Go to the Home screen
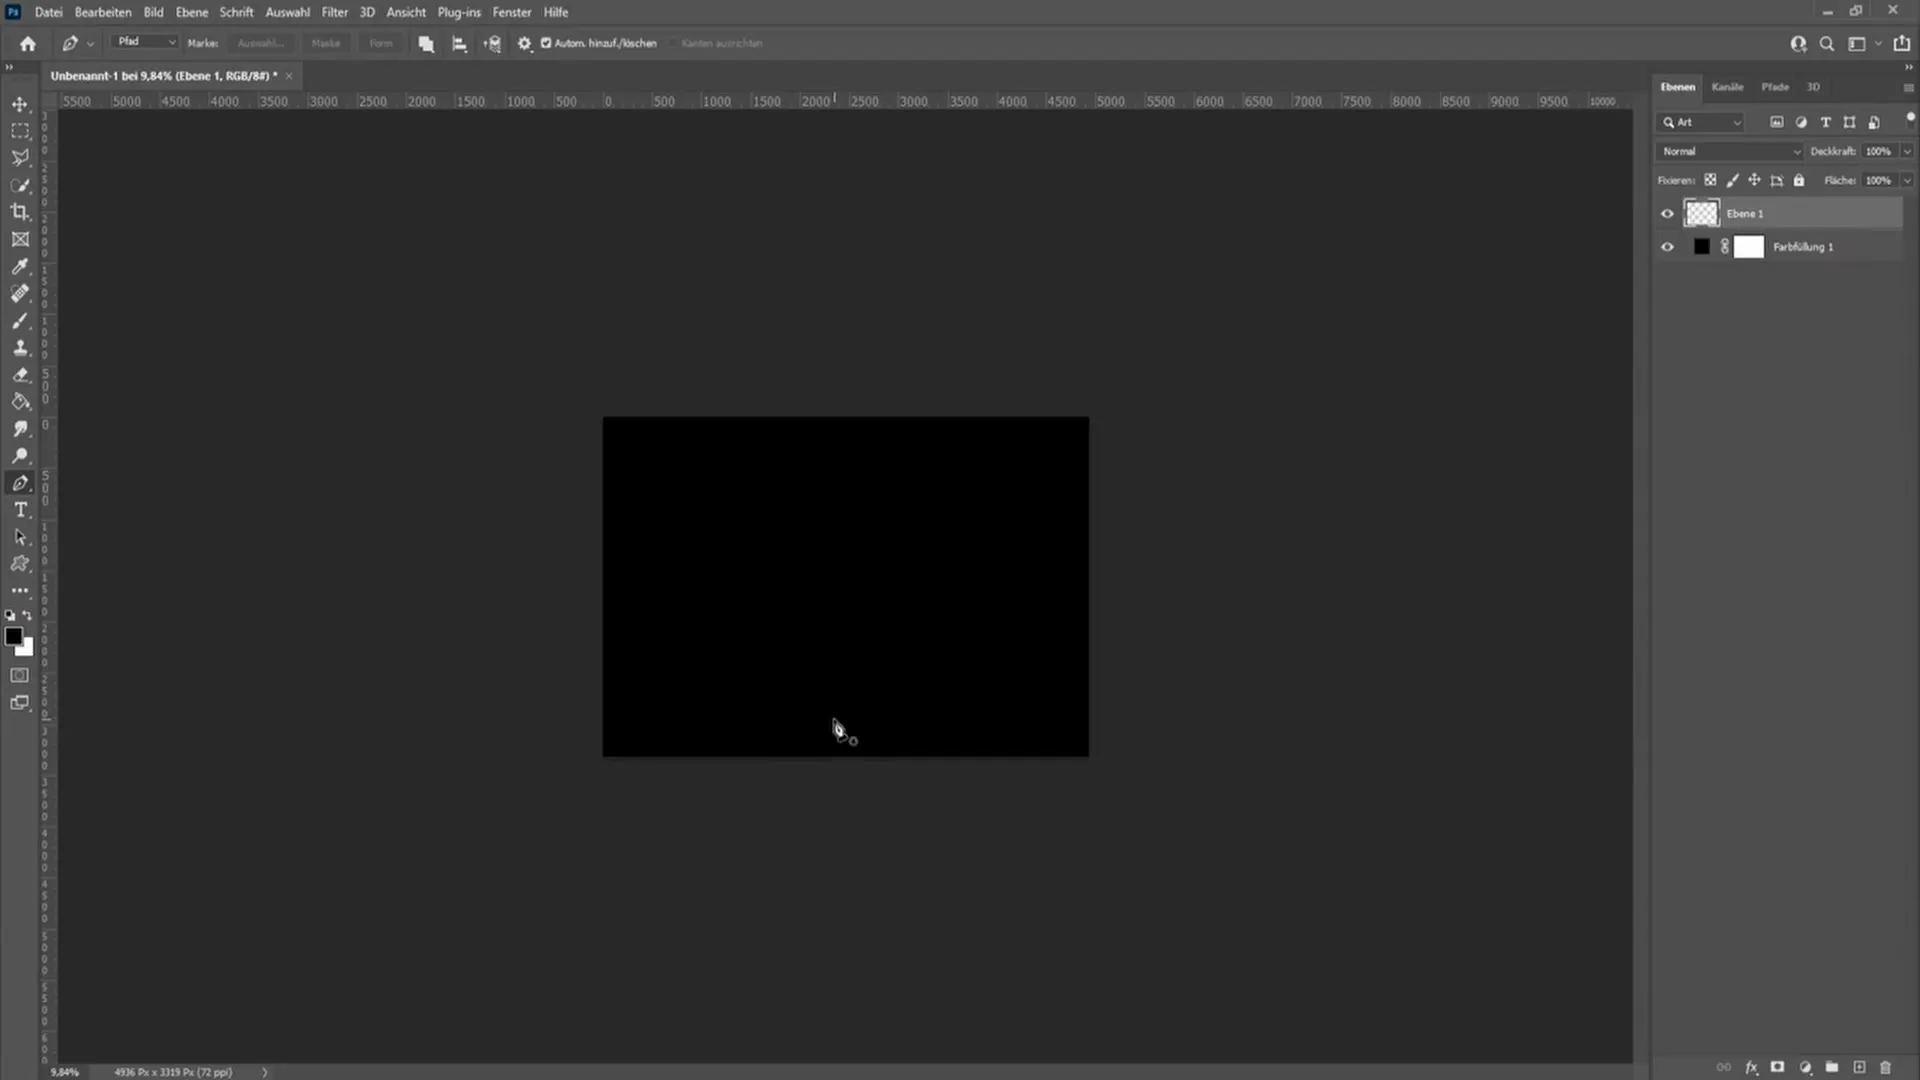The image size is (1920, 1080). click(x=28, y=44)
